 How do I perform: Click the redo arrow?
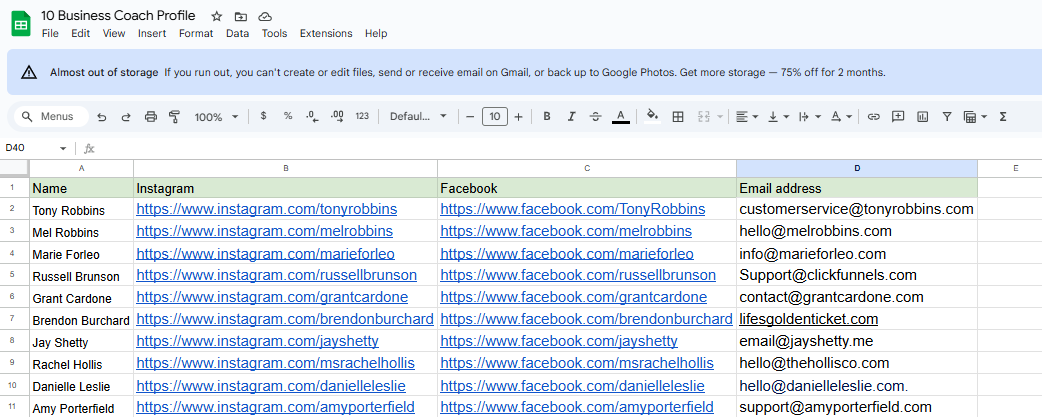point(126,117)
